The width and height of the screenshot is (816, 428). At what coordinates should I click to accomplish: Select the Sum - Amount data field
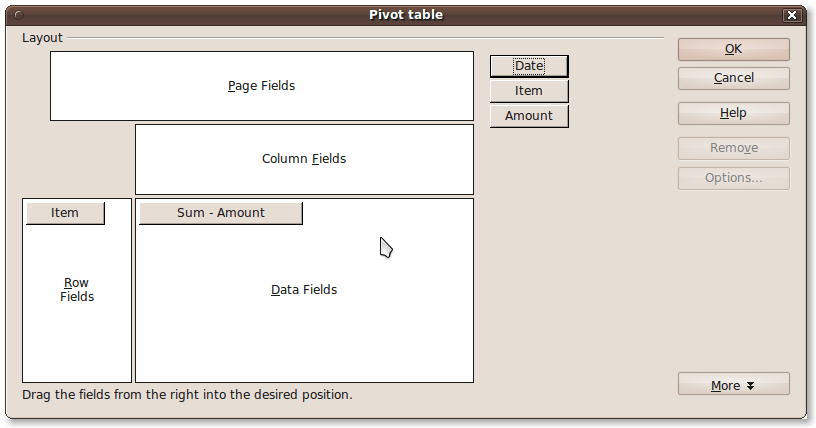coord(220,213)
